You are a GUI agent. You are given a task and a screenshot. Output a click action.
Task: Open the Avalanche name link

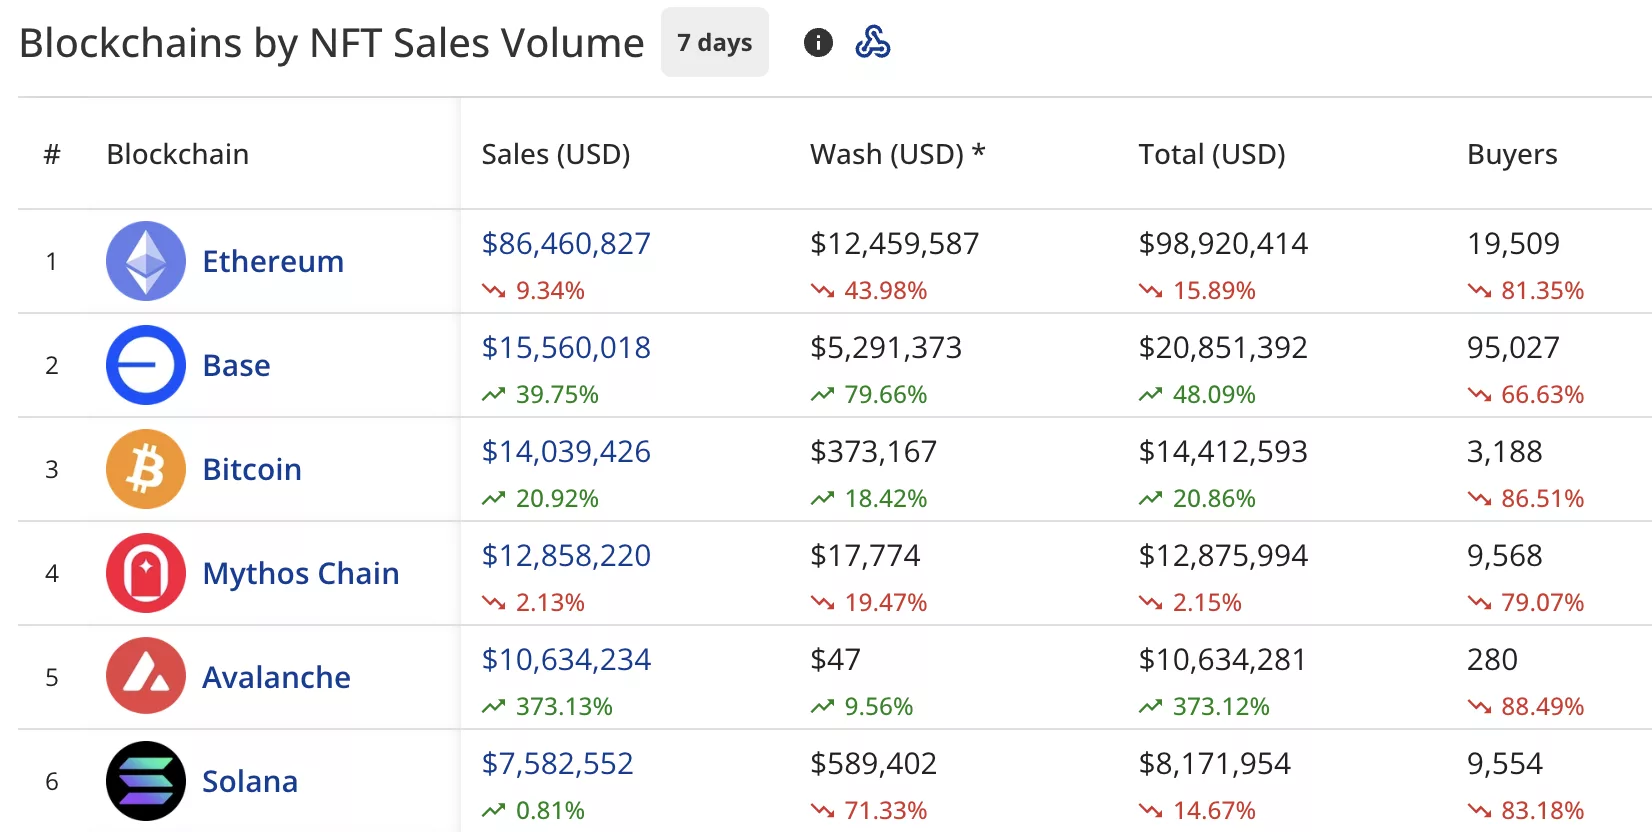[x=276, y=677]
